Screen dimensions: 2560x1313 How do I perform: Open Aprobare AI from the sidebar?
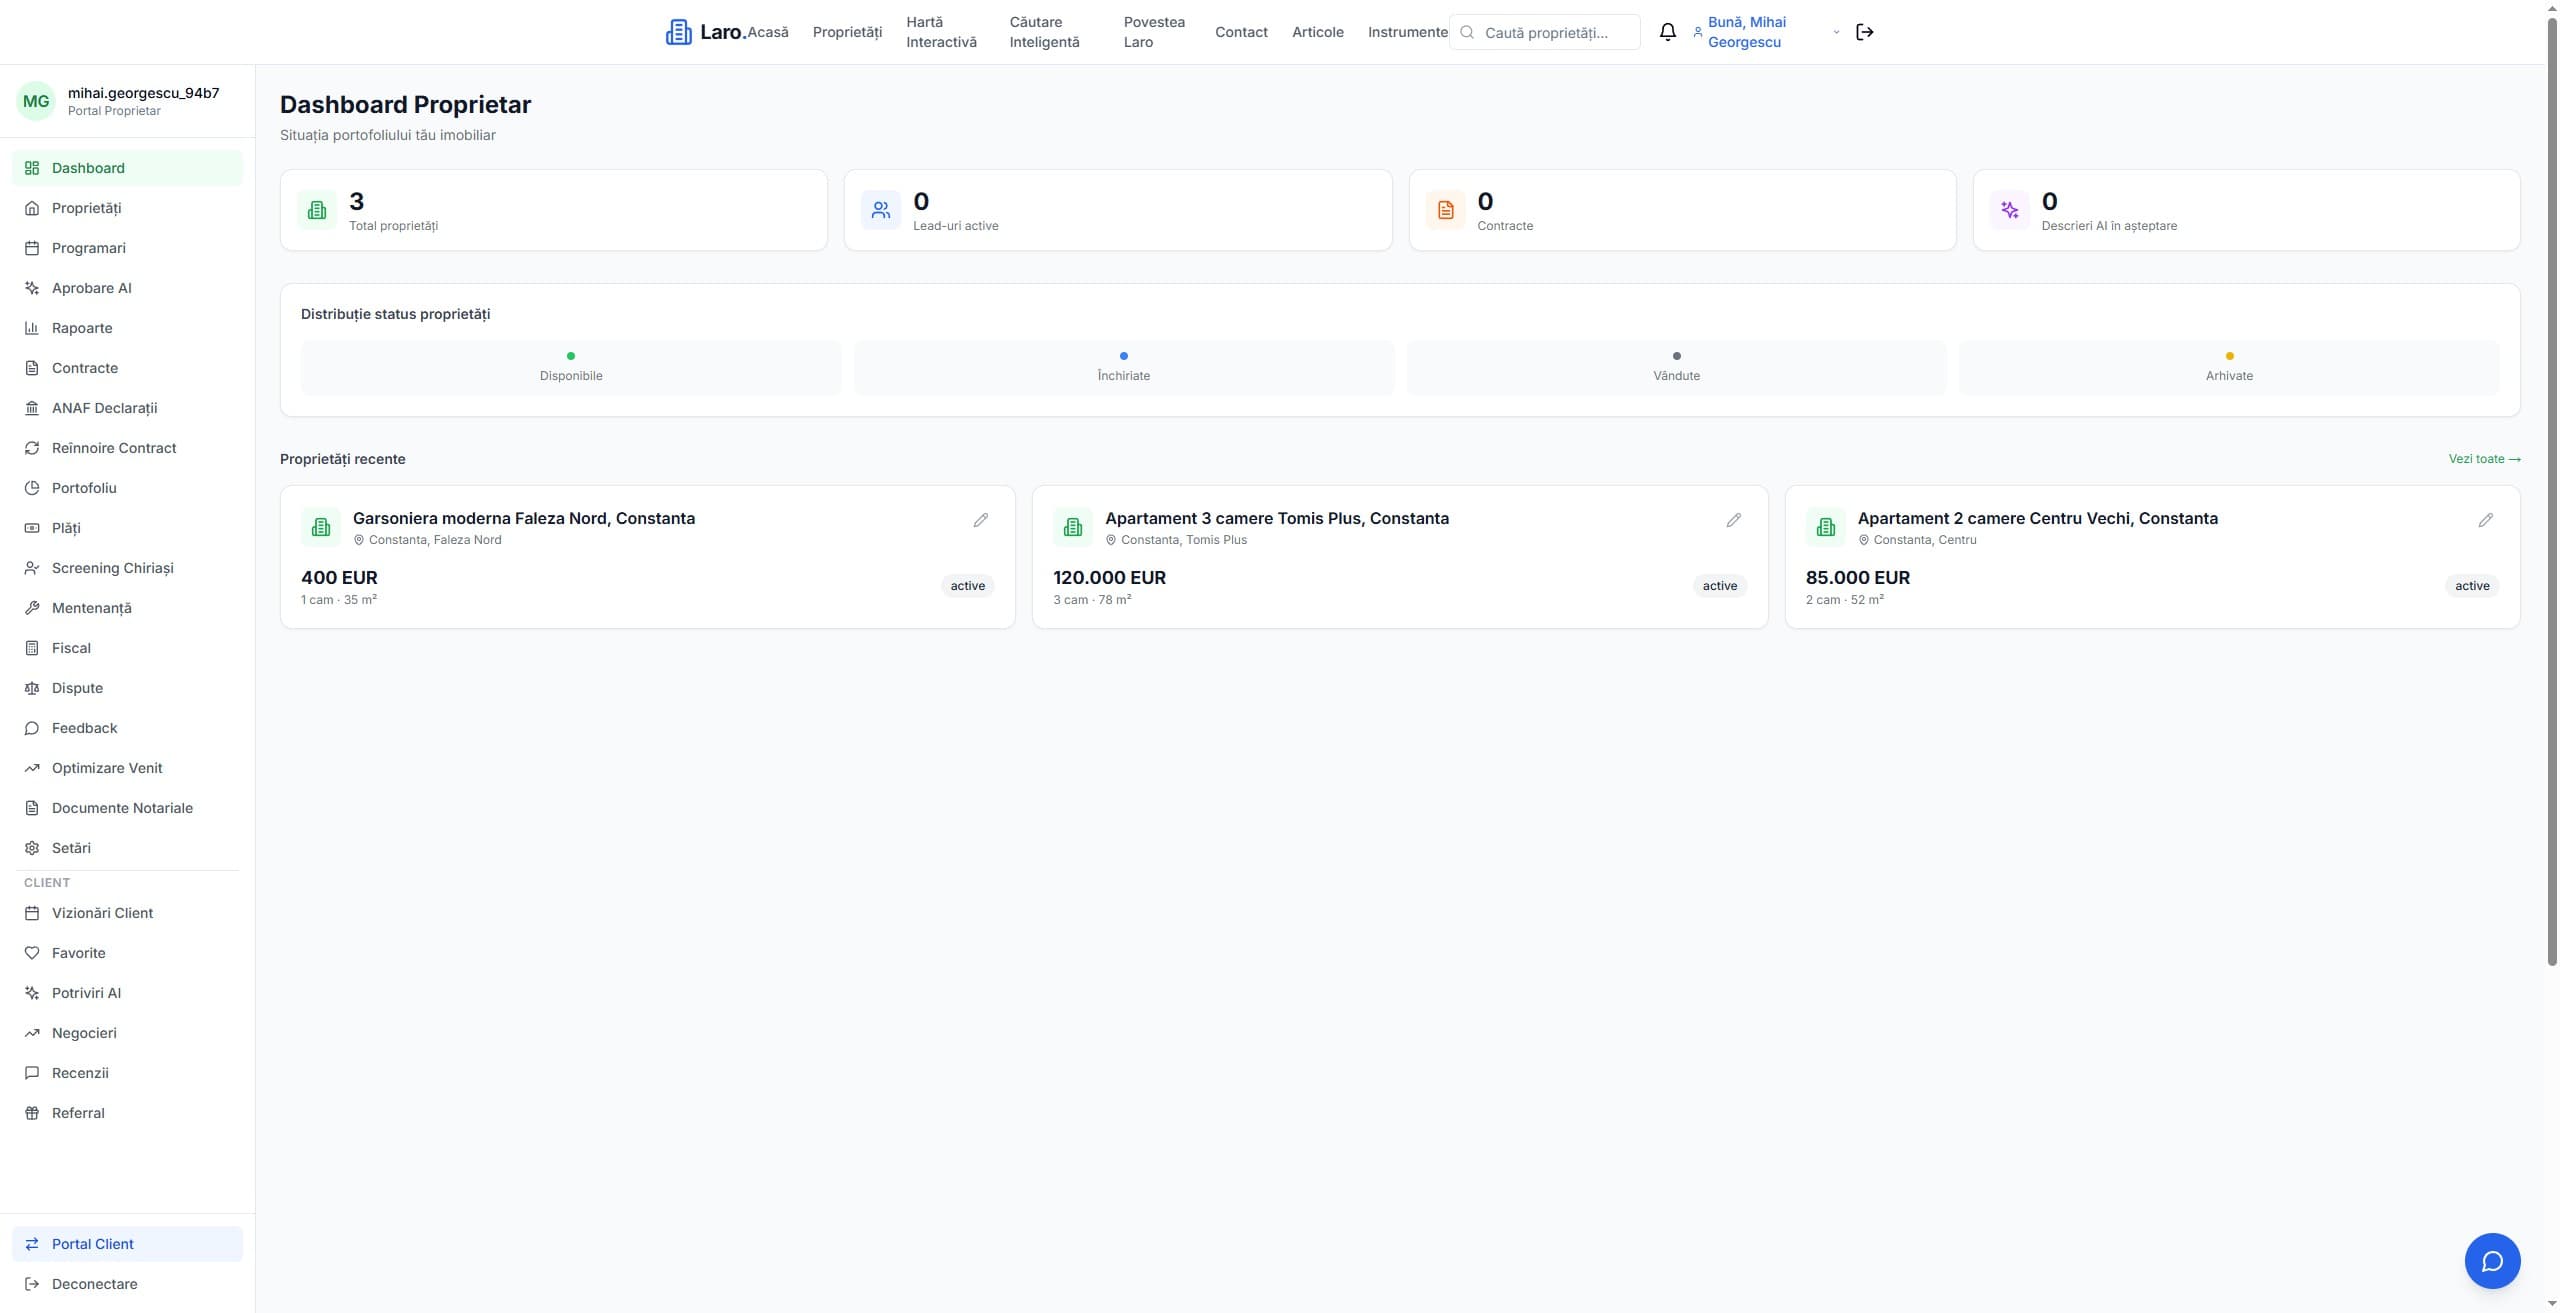tap(91, 288)
